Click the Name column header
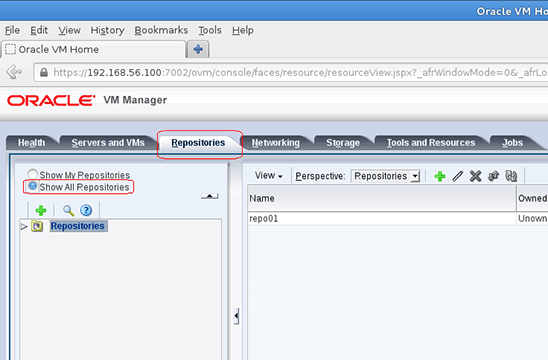The height and width of the screenshot is (360, 548). click(382, 198)
